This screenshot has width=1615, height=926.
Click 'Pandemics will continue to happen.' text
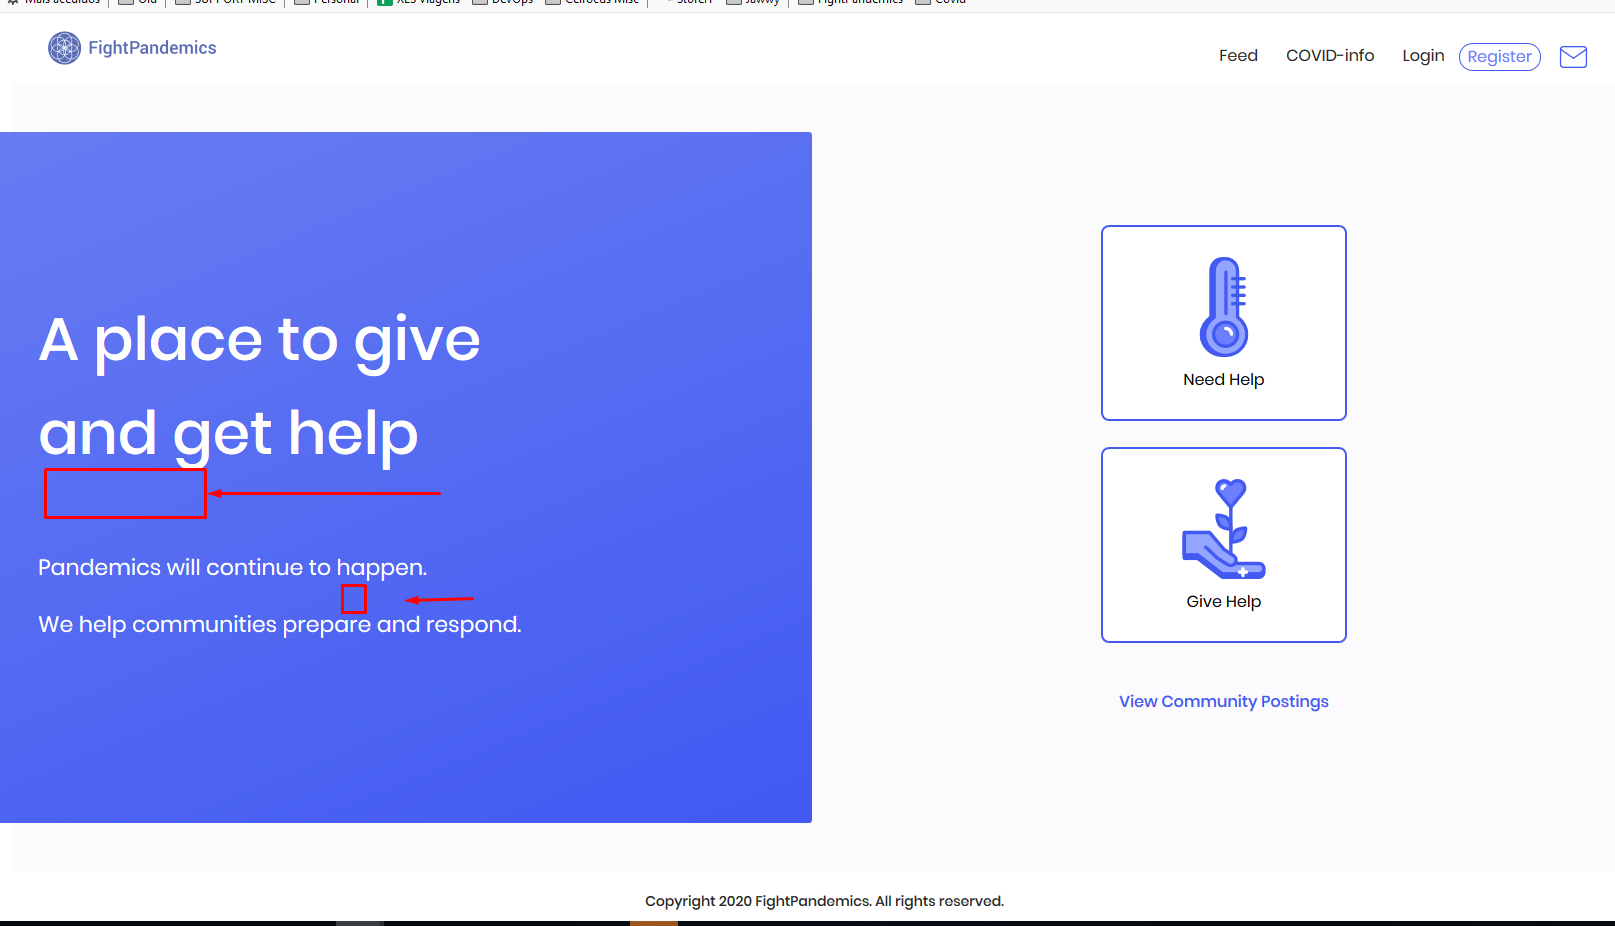[233, 568]
